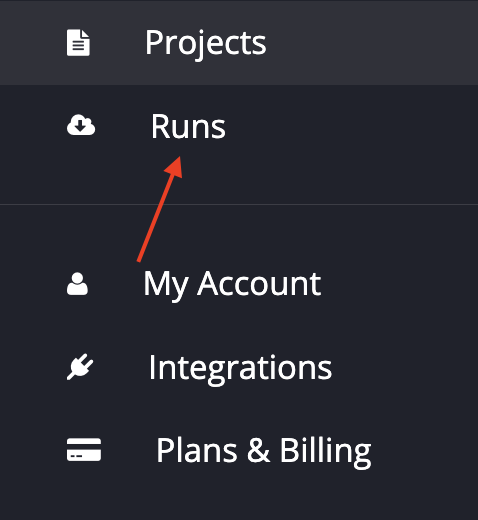
Task: Select the My Account person icon
Action: click(77, 284)
